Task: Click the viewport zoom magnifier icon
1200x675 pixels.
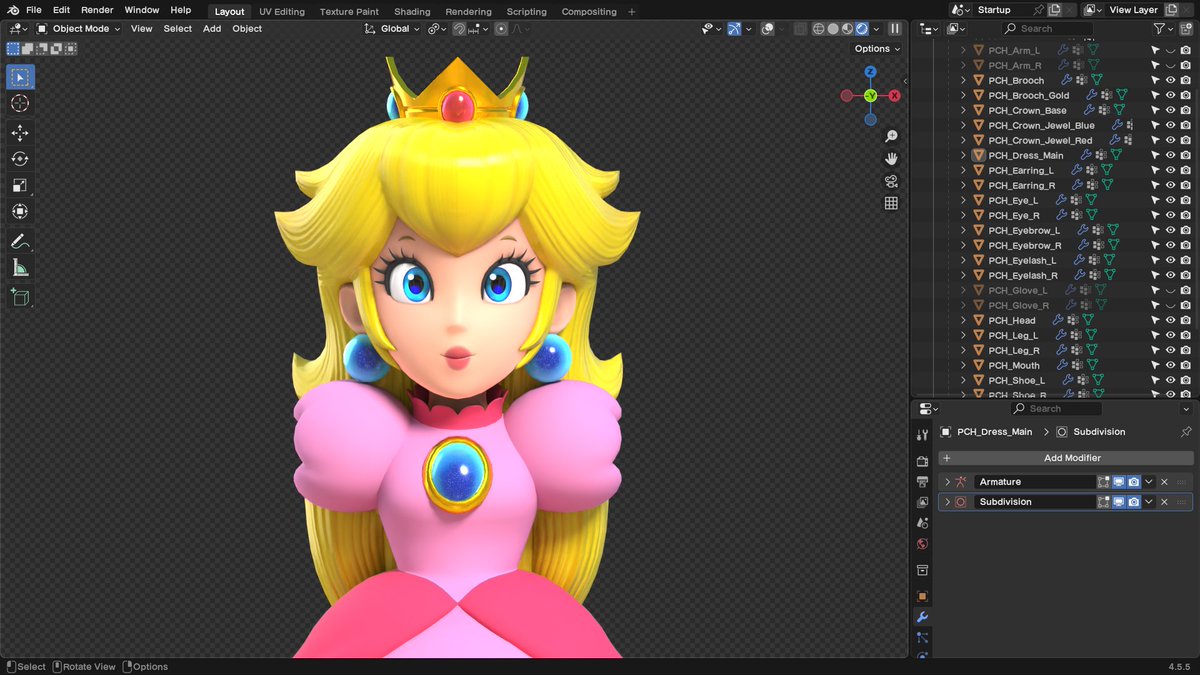Action: point(891,137)
